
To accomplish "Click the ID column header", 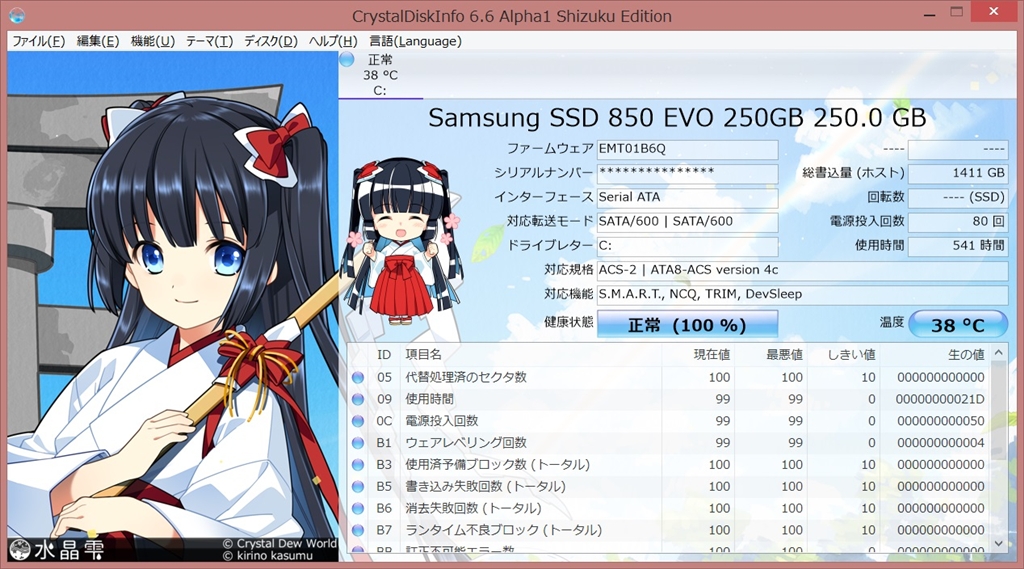I will (384, 355).
